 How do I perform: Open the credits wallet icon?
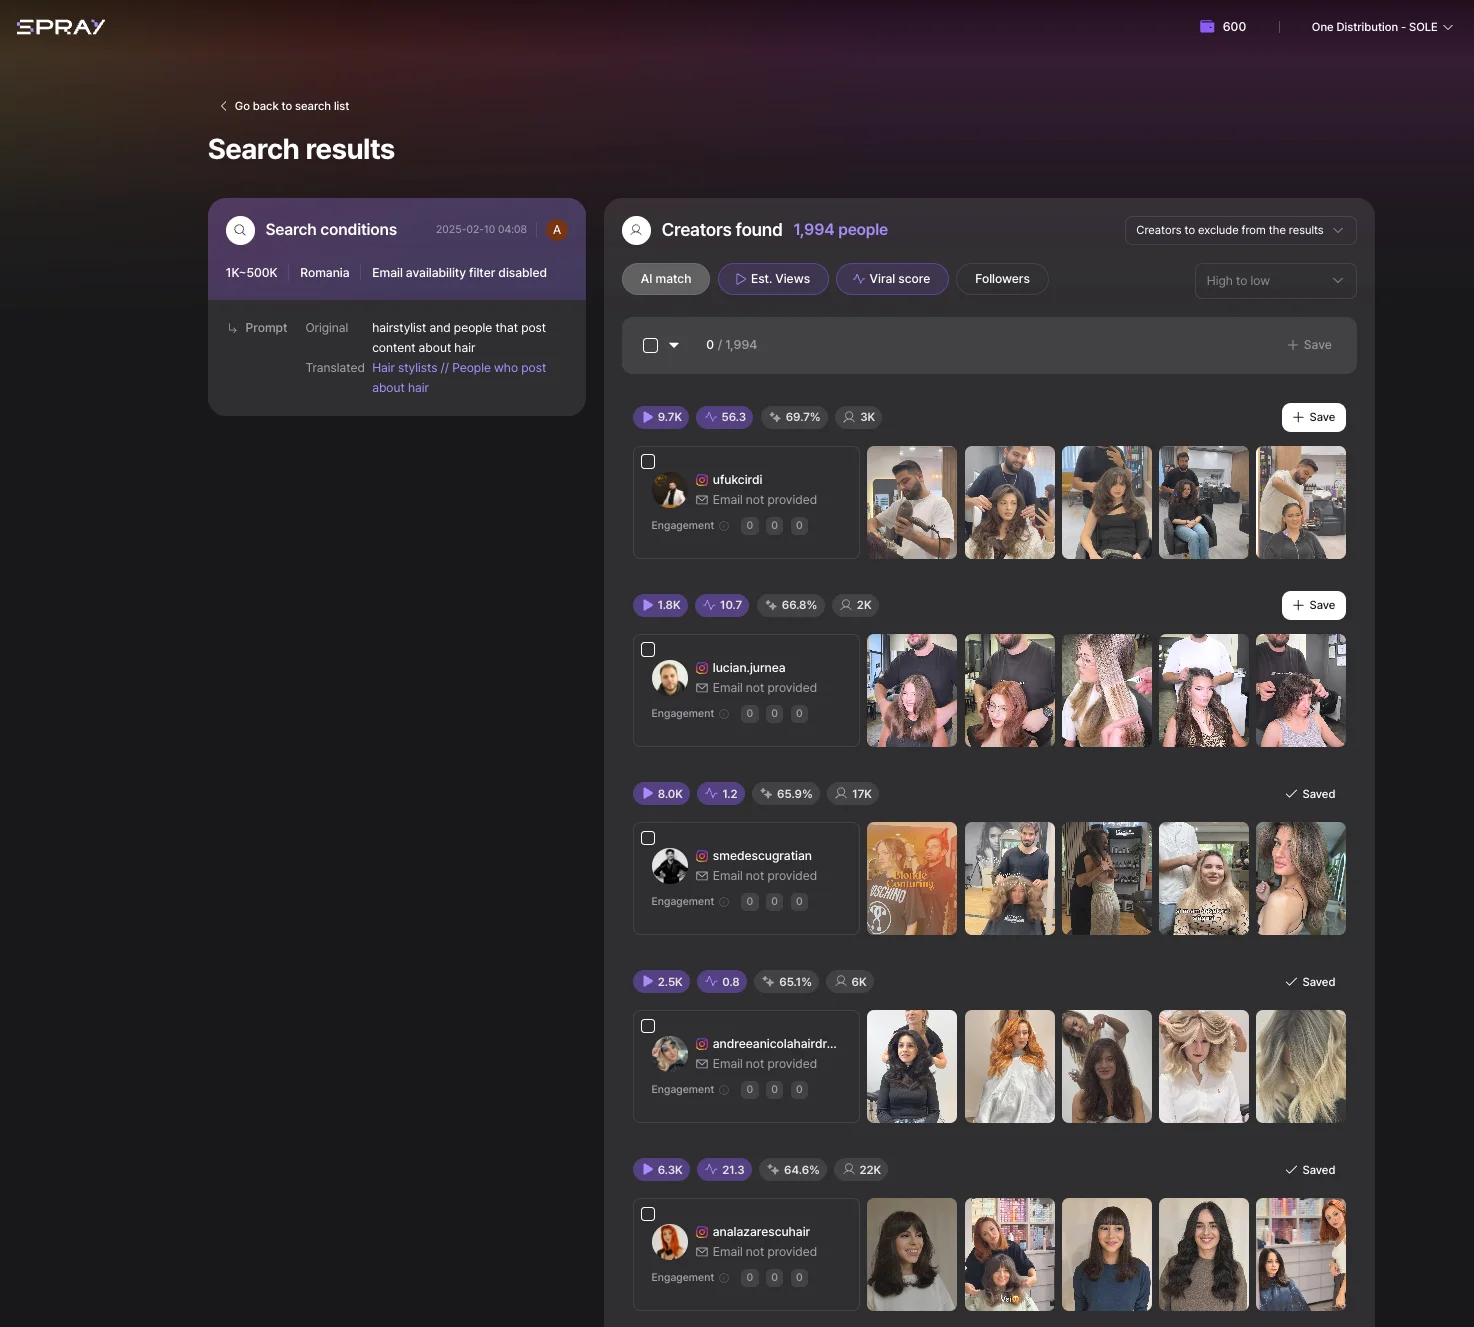(x=1207, y=27)
